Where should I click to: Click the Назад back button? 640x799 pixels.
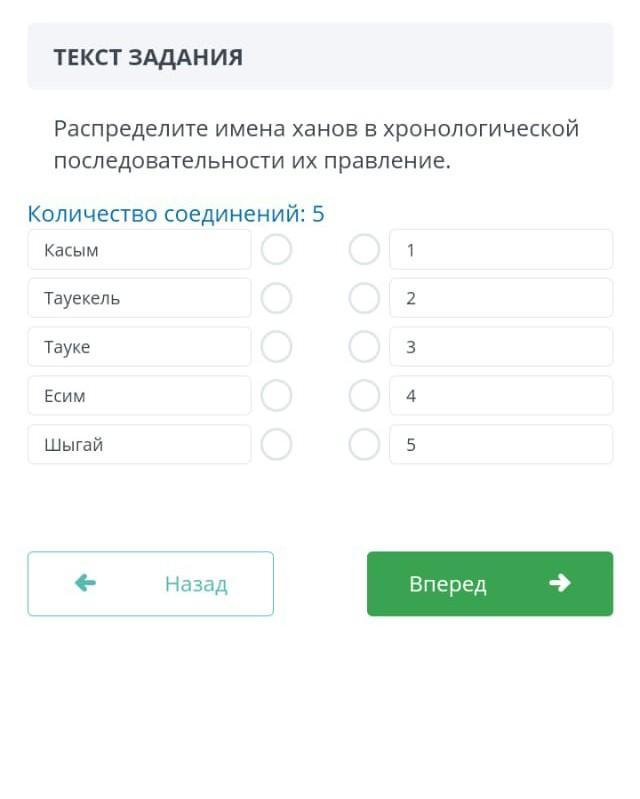pos(150,583)
